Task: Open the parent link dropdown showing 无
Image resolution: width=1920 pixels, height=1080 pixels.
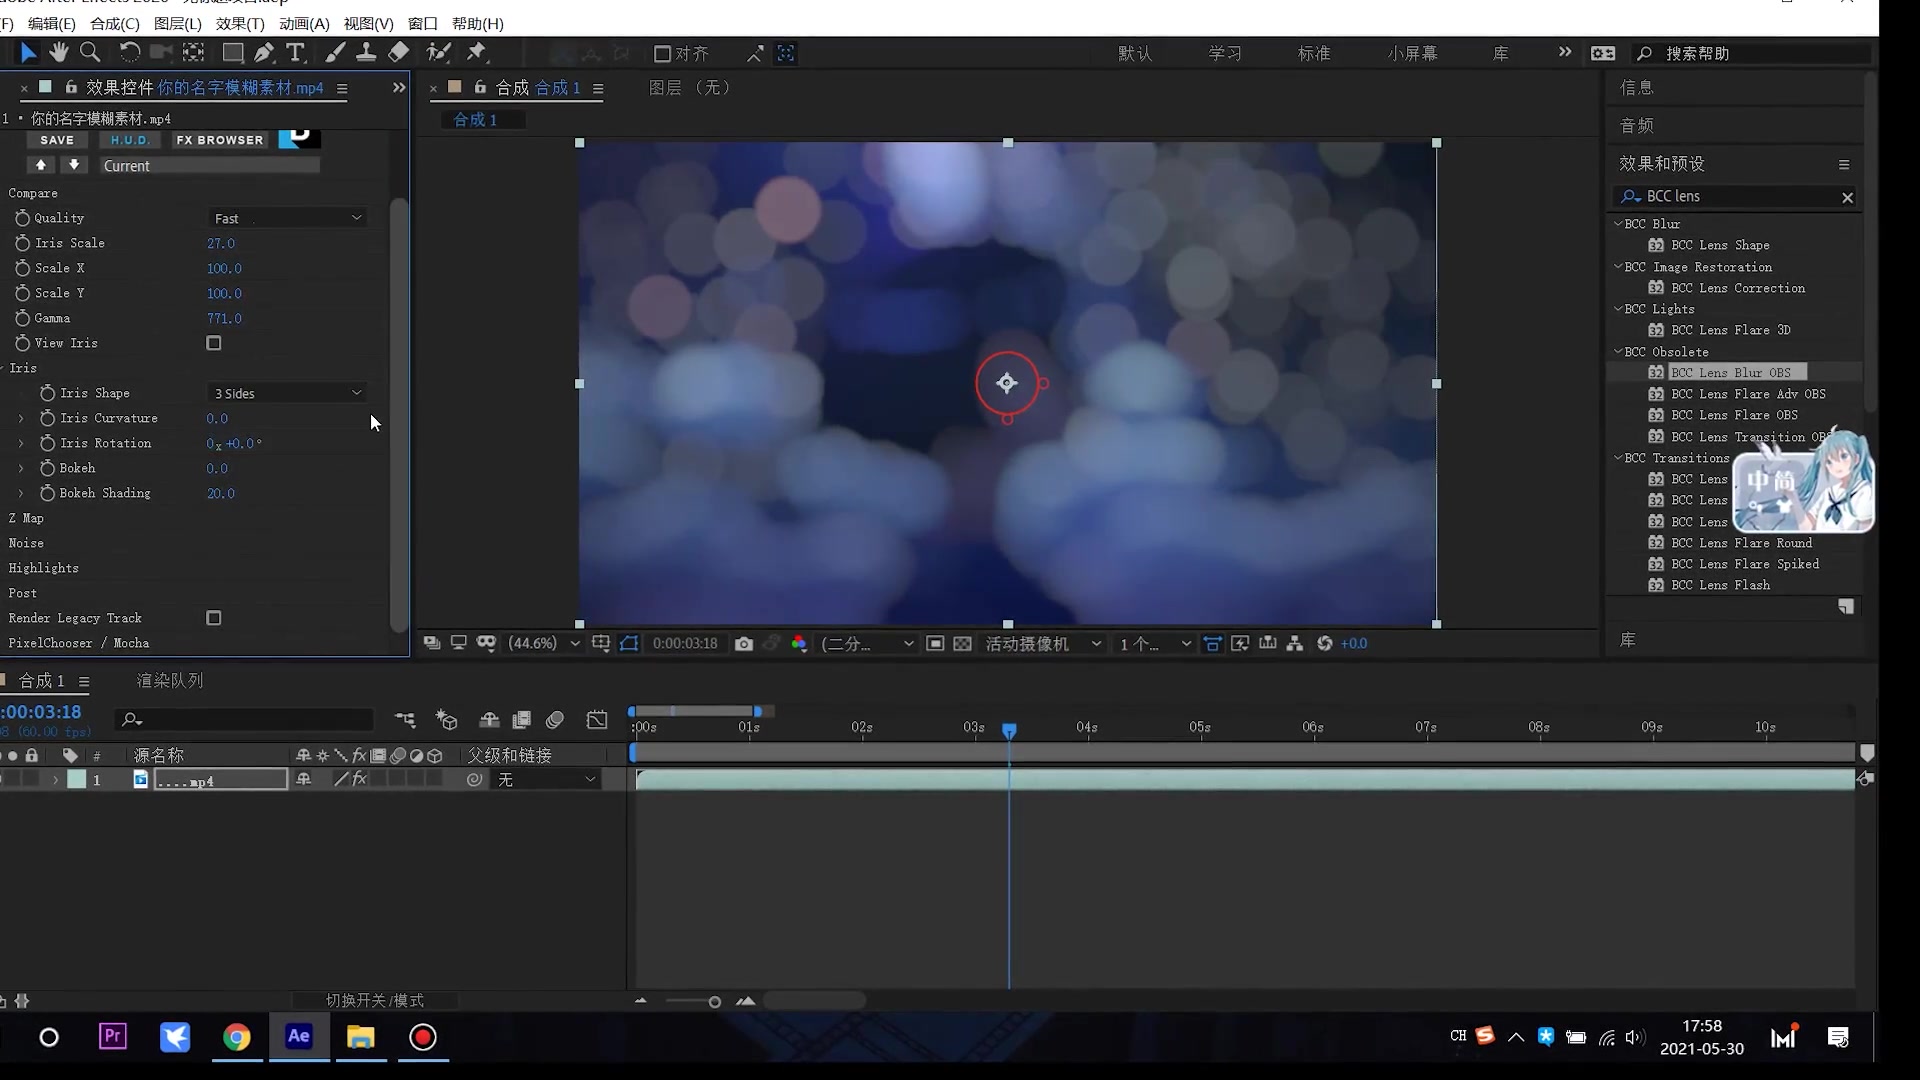Action: click(x=546, y=780)
